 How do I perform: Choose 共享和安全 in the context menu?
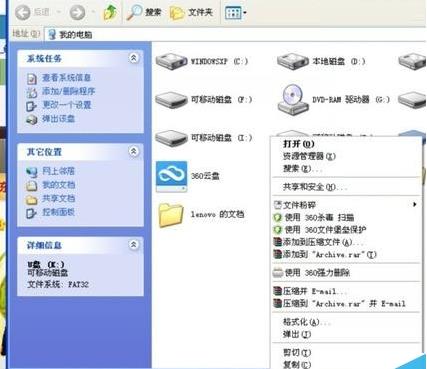click(x=346, y=187)
